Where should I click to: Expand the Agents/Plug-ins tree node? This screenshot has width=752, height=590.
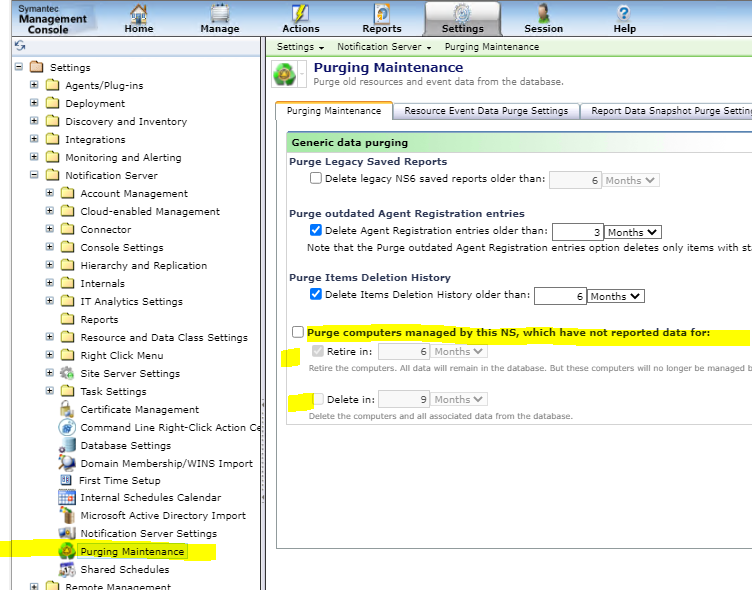pyautogui.click(x=34, y=85)
